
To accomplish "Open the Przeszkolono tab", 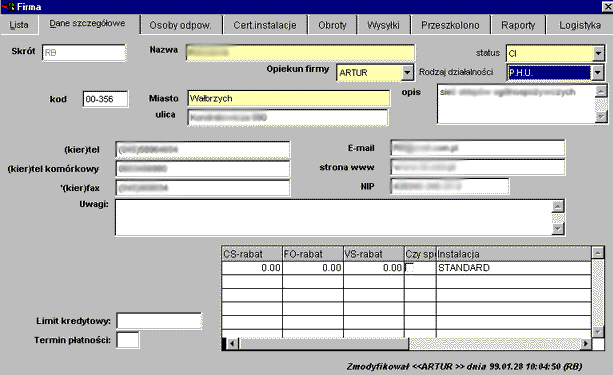I will point(450,25).
